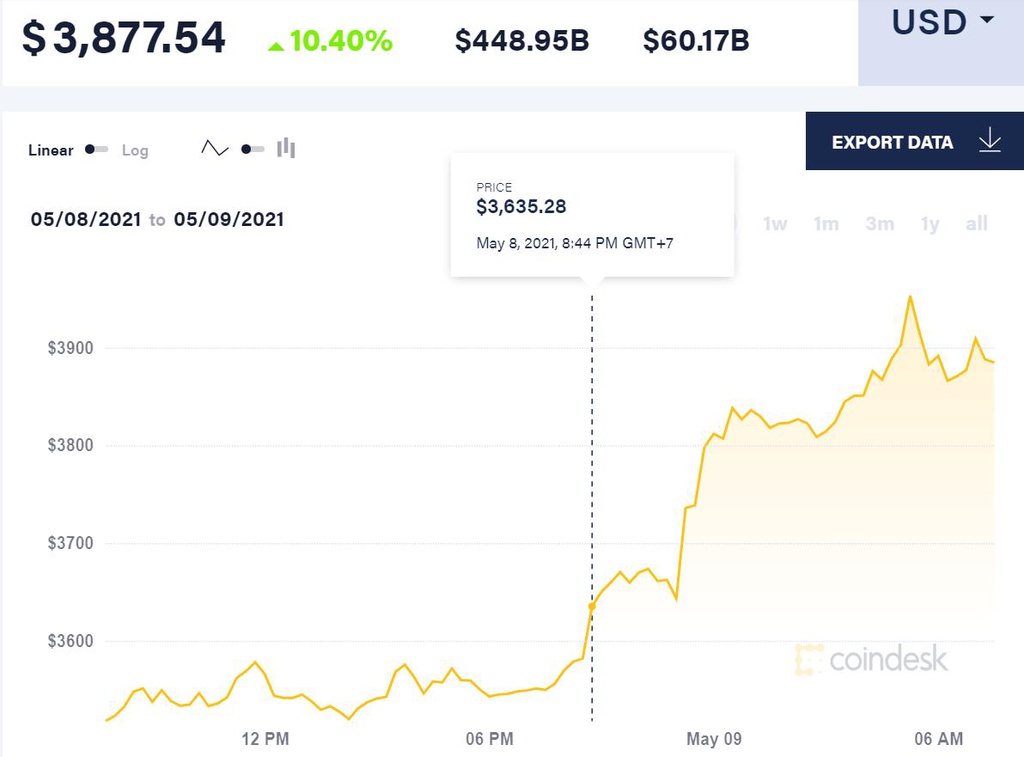Show the all-time range
This screenshot has height=757, width=1024.
pyautogui.click(x=976, y=224)
